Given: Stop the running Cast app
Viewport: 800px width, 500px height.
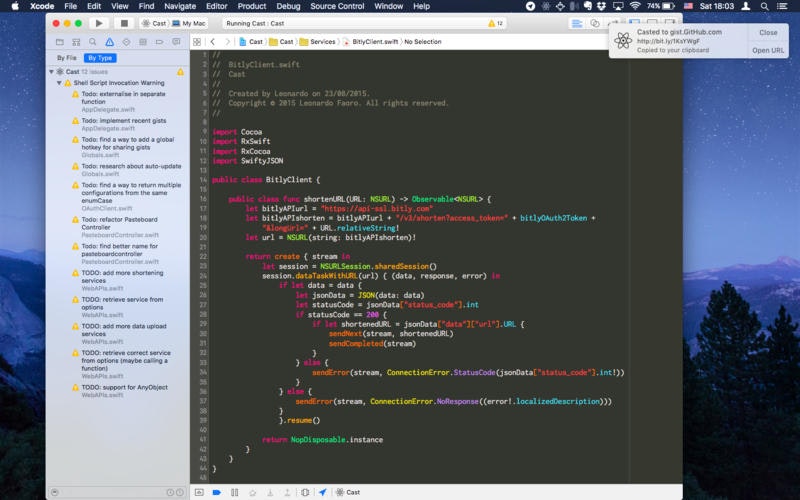Looking at the screenshot, I should [x=124, y=23].
